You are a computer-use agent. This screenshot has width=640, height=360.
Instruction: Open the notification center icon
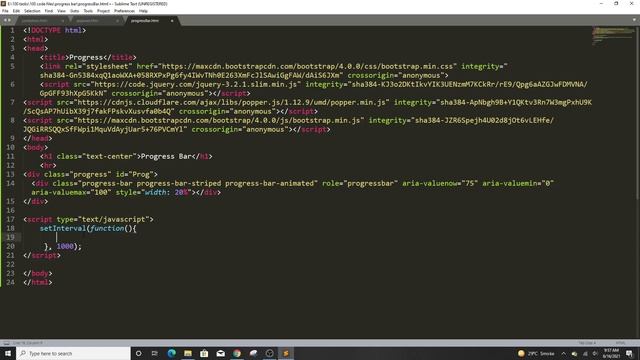click(630, 353)
